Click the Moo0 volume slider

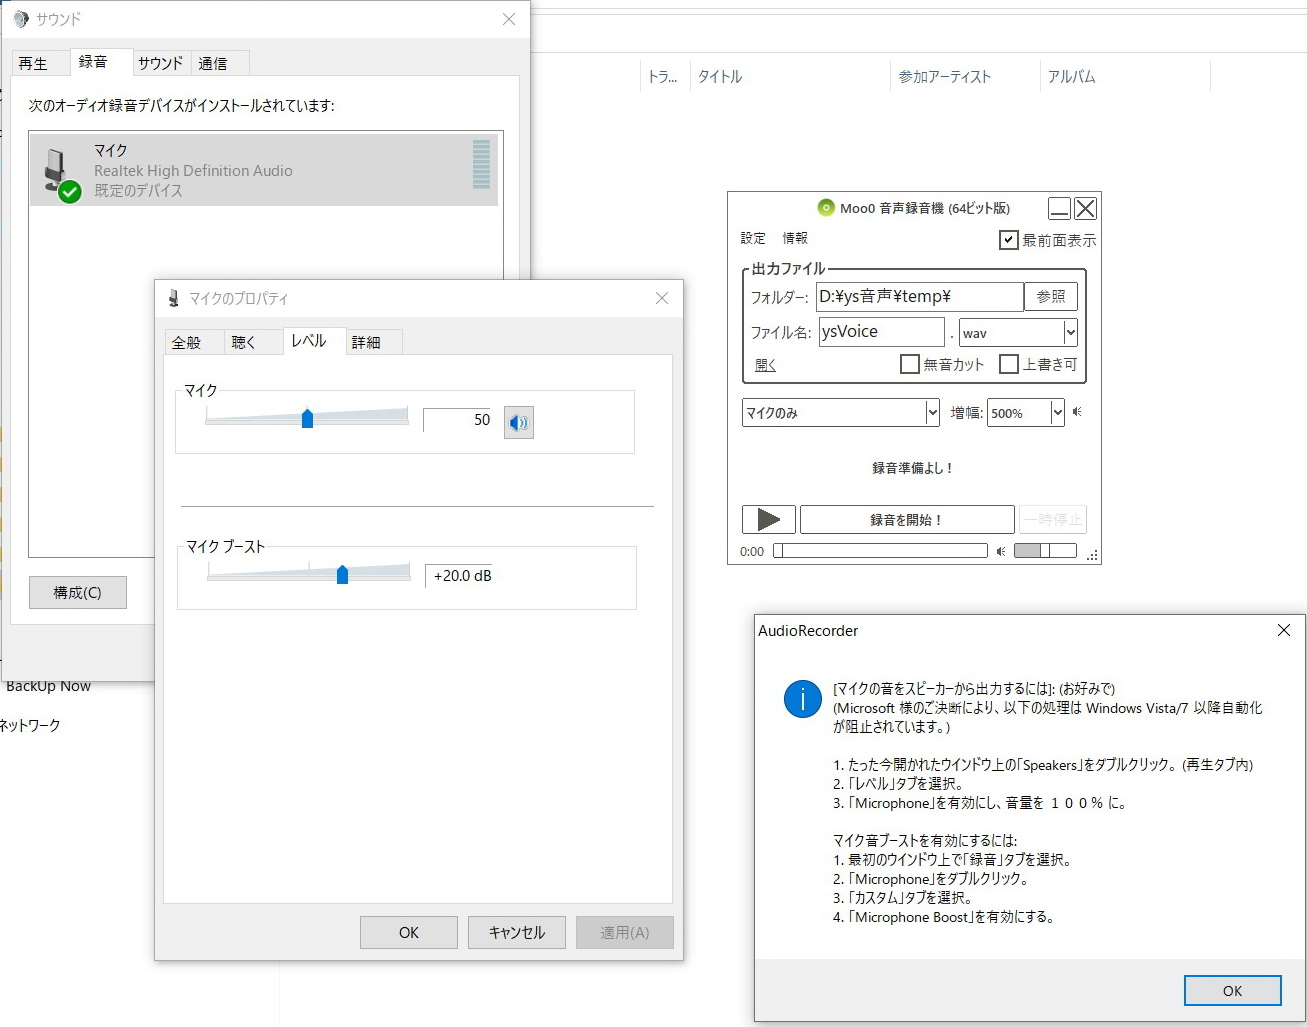coord(1045,550)
